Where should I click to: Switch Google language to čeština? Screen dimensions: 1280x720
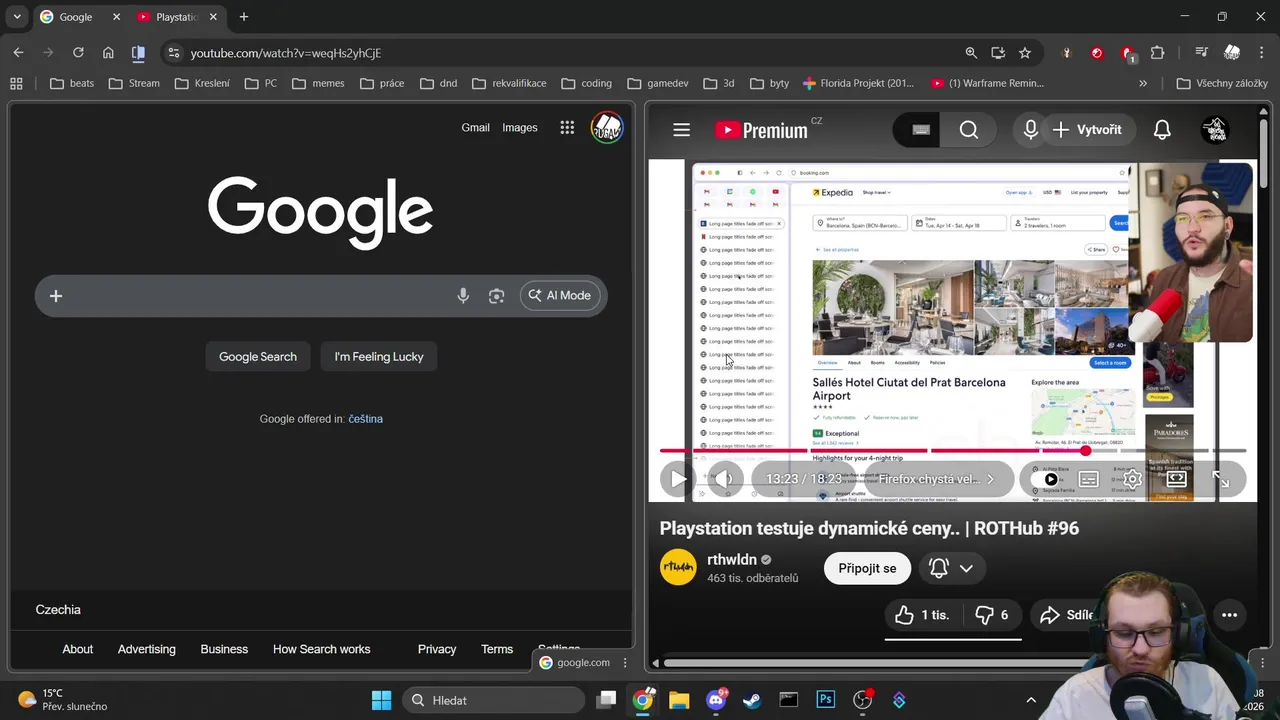(x=365, y=419)
